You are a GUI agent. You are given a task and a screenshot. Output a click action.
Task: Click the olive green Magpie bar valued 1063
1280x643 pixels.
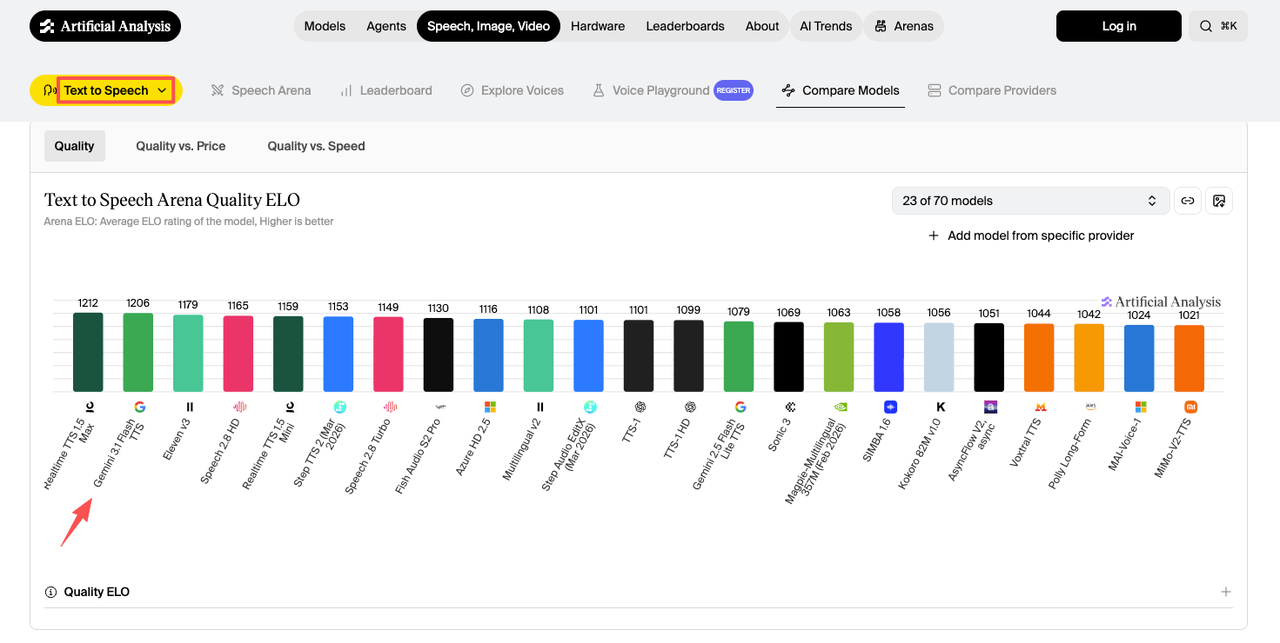[x=839, y=357]
